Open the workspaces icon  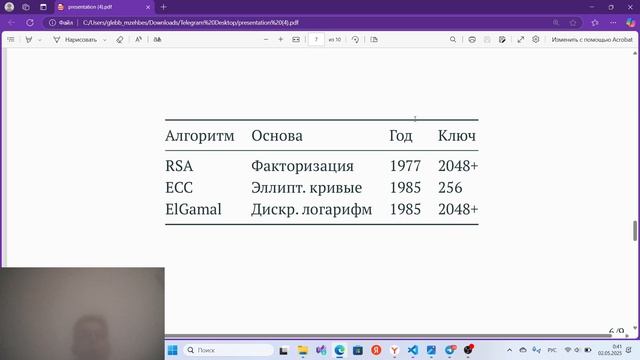(26, 7)
